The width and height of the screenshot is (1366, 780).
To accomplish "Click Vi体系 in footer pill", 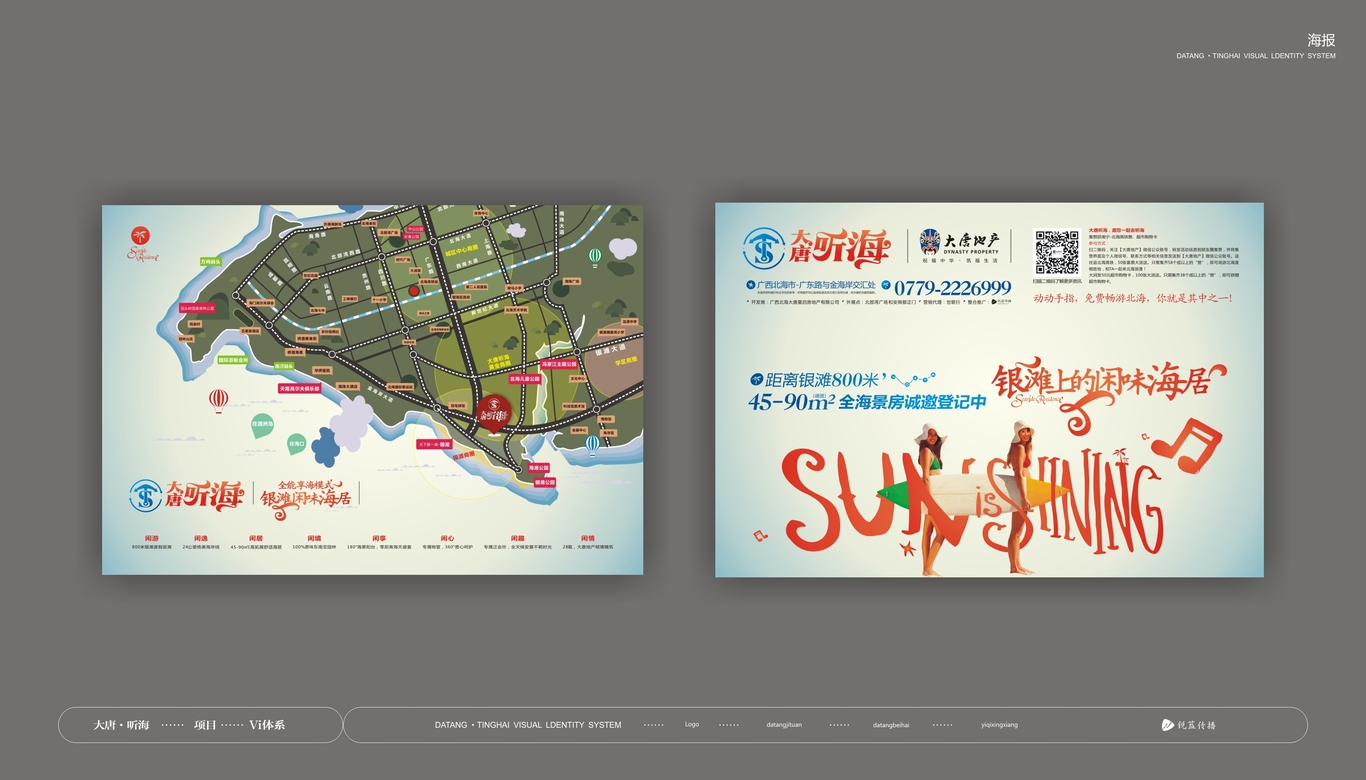I will coord(267,725).
